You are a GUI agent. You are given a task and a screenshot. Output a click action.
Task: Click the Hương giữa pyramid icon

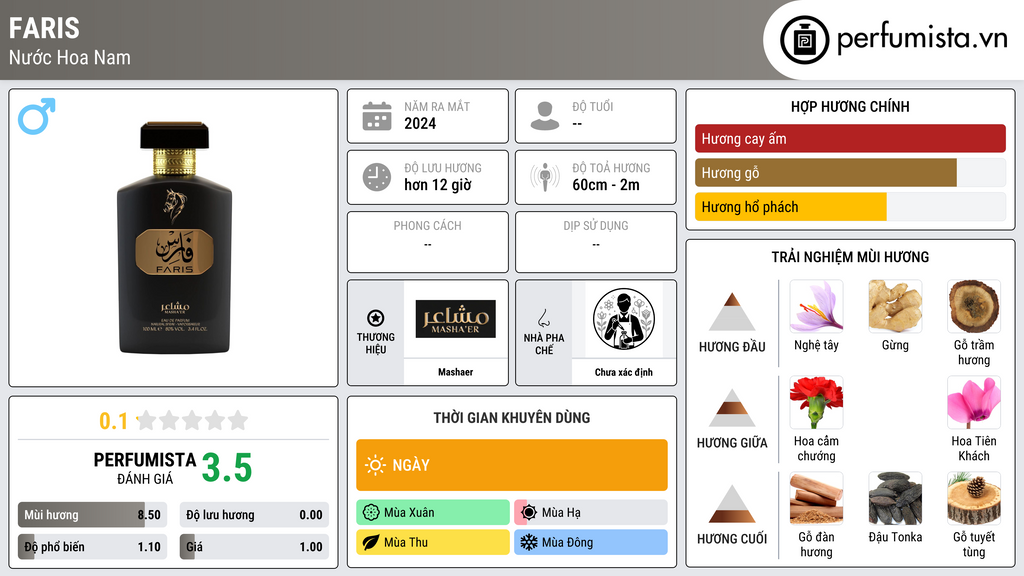(x=732, y=408)
